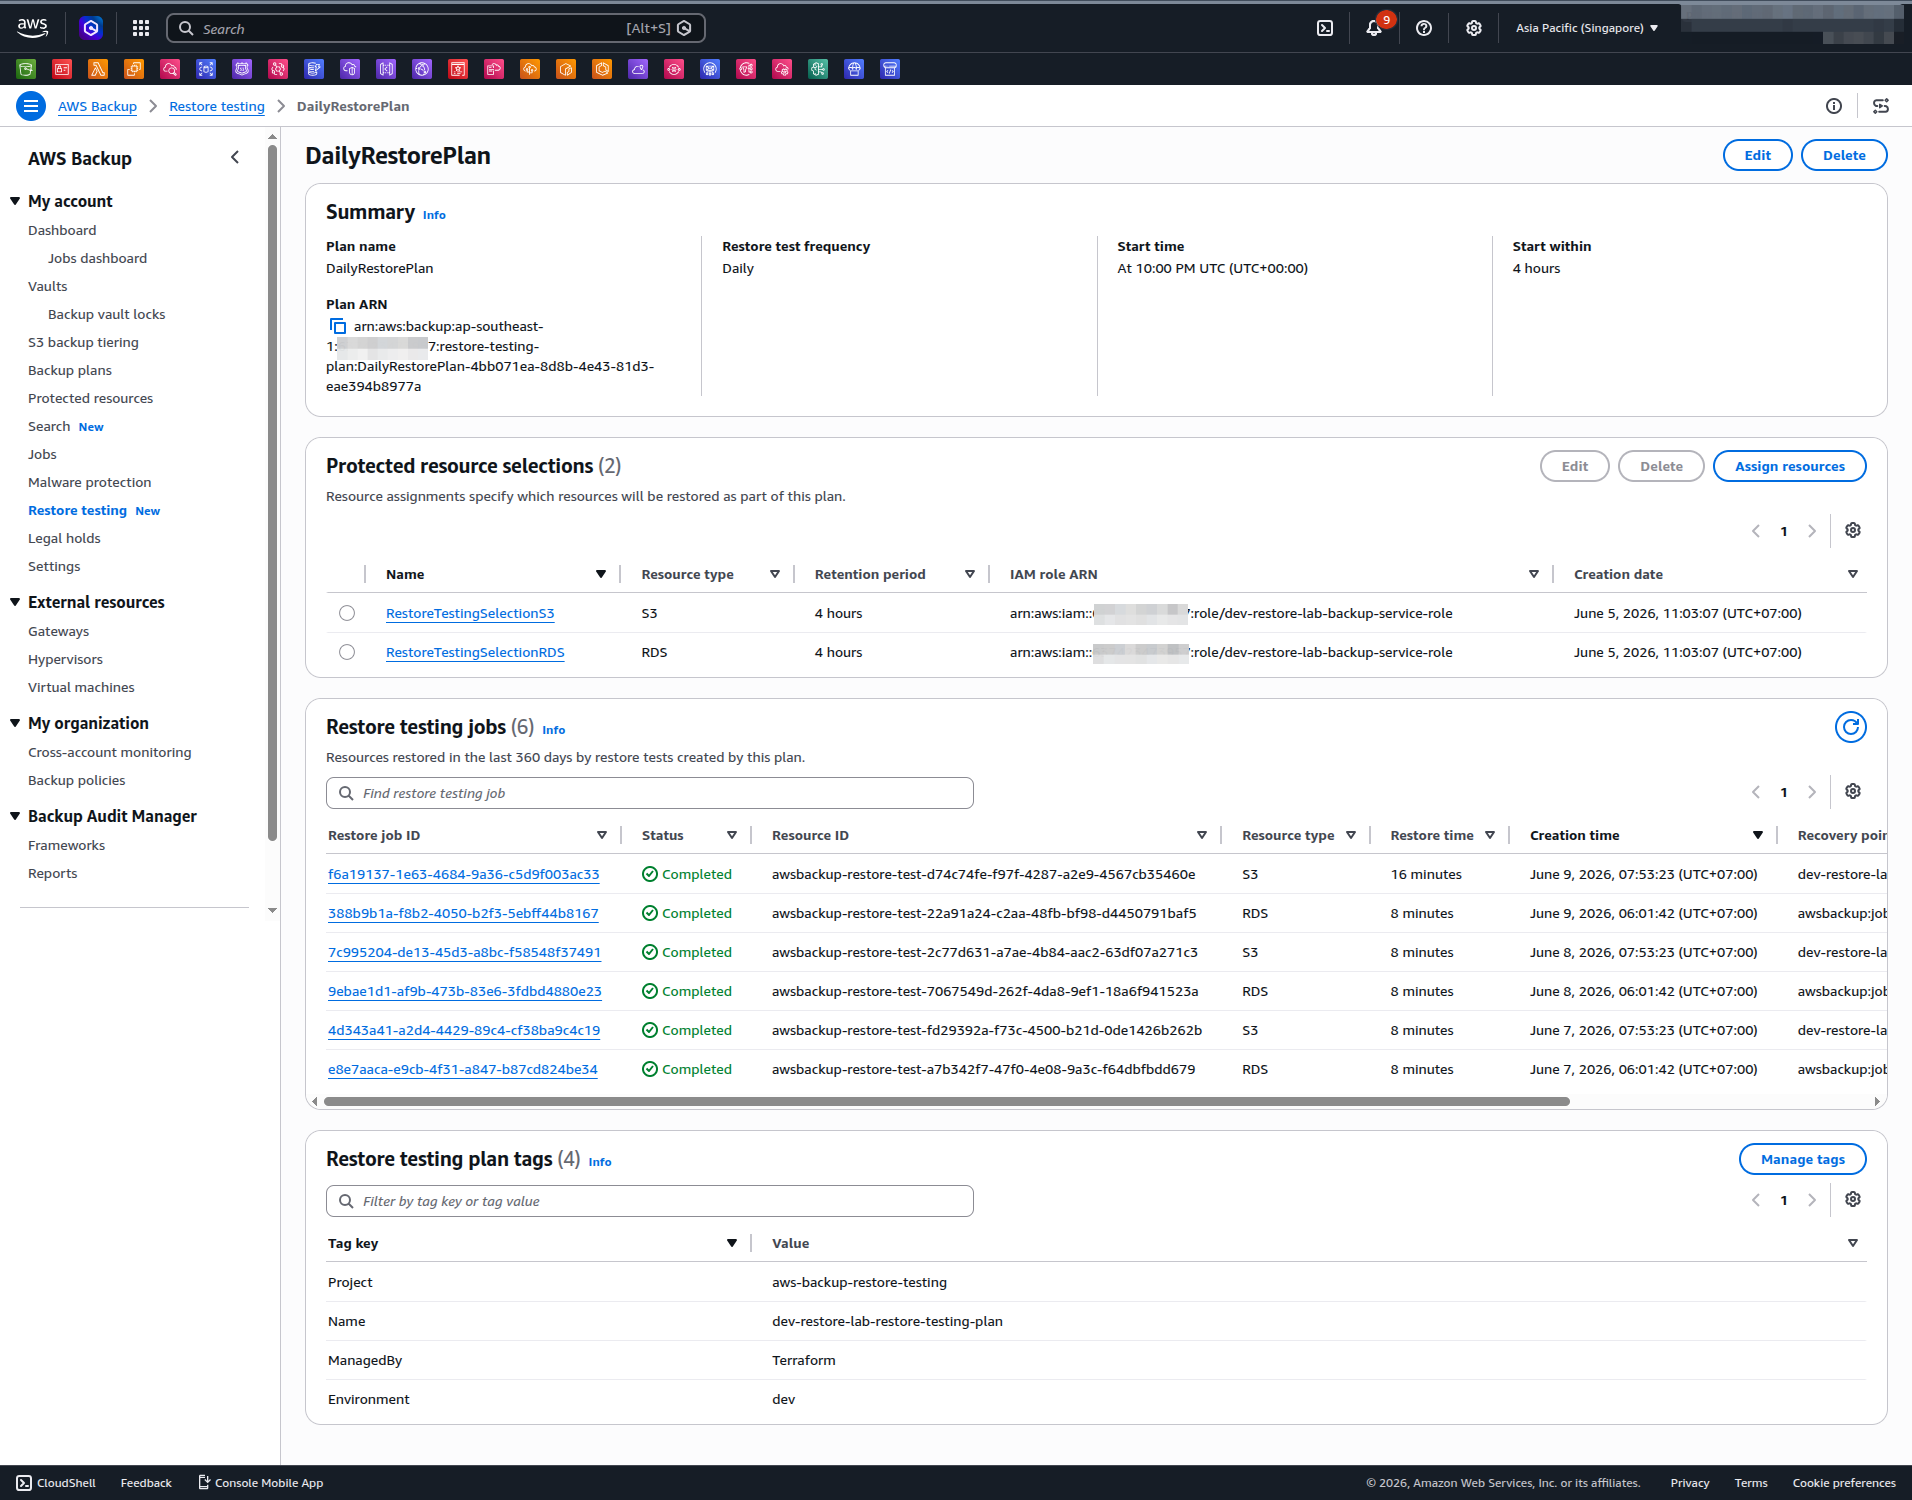Open the orange EC2 shortcut icon

click(134, 69)
